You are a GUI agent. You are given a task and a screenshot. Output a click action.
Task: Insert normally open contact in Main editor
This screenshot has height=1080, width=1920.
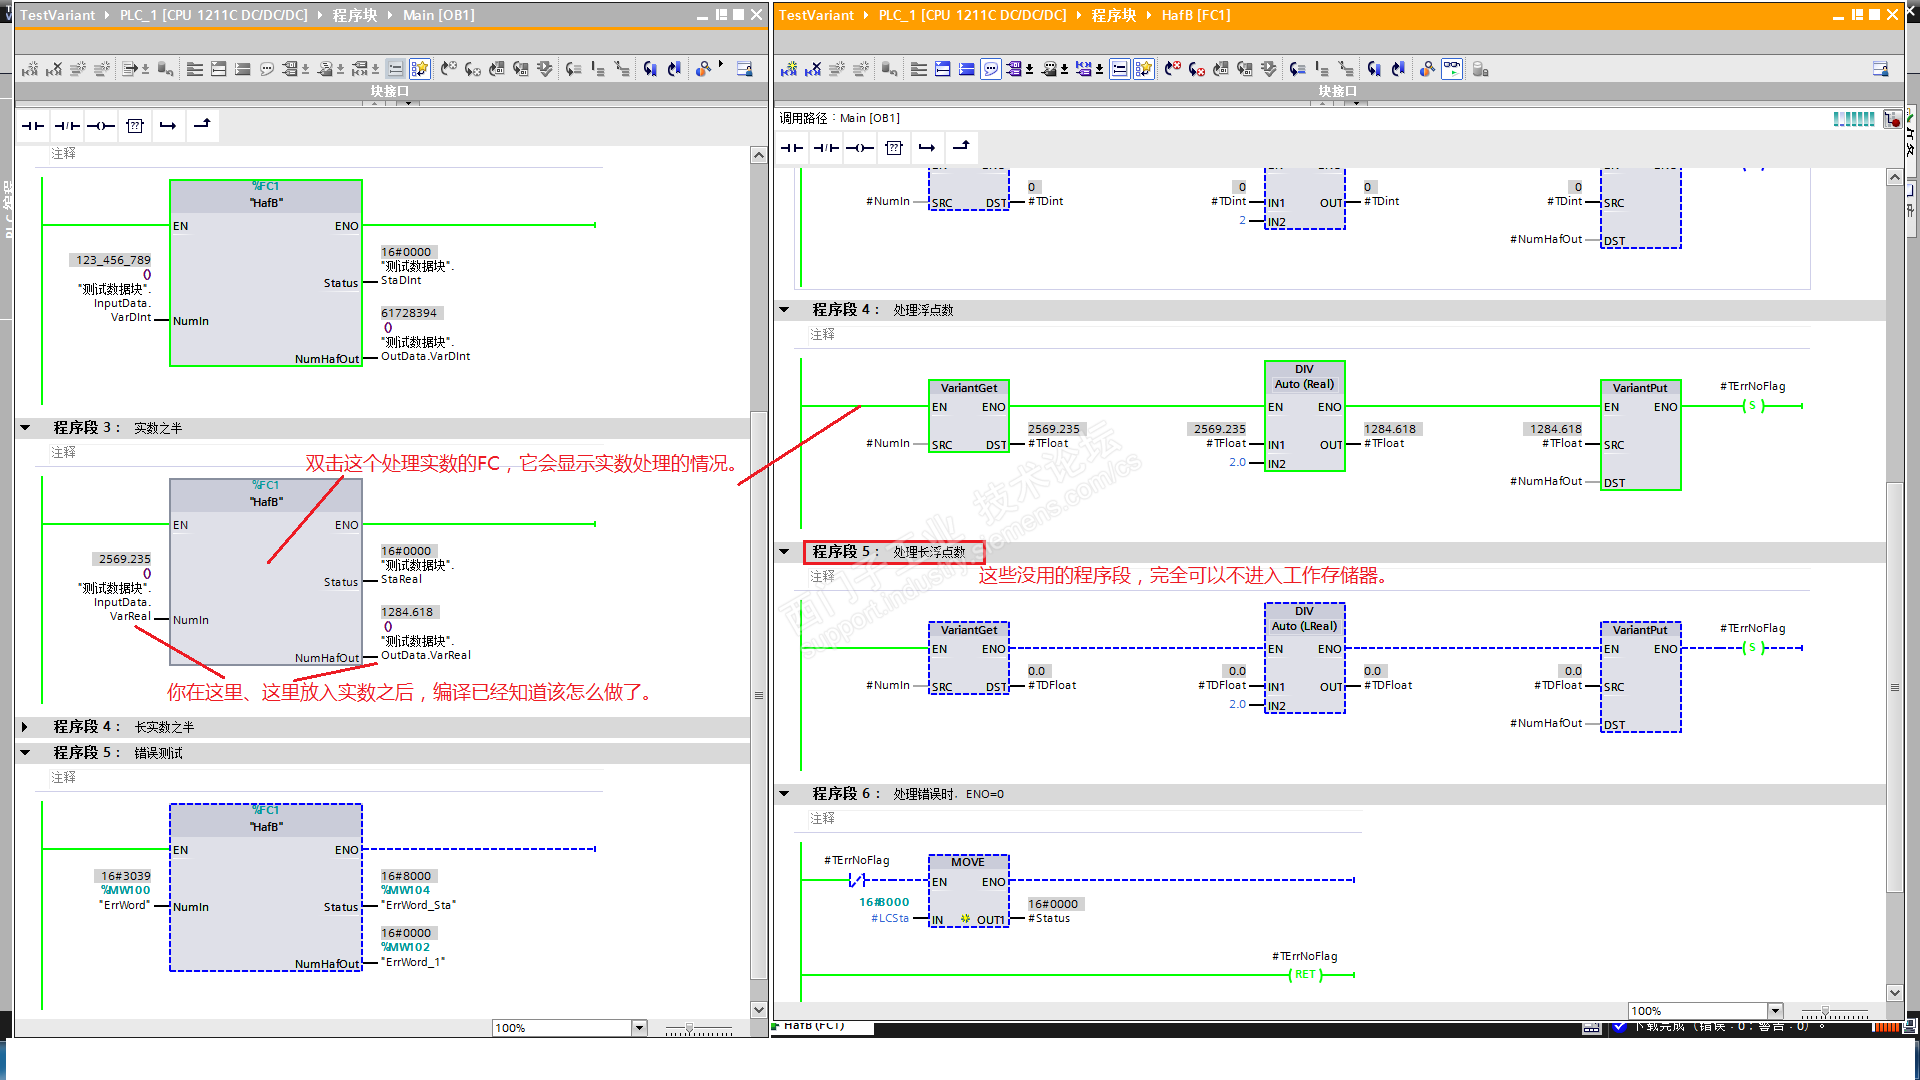click(x=33, y=125)
